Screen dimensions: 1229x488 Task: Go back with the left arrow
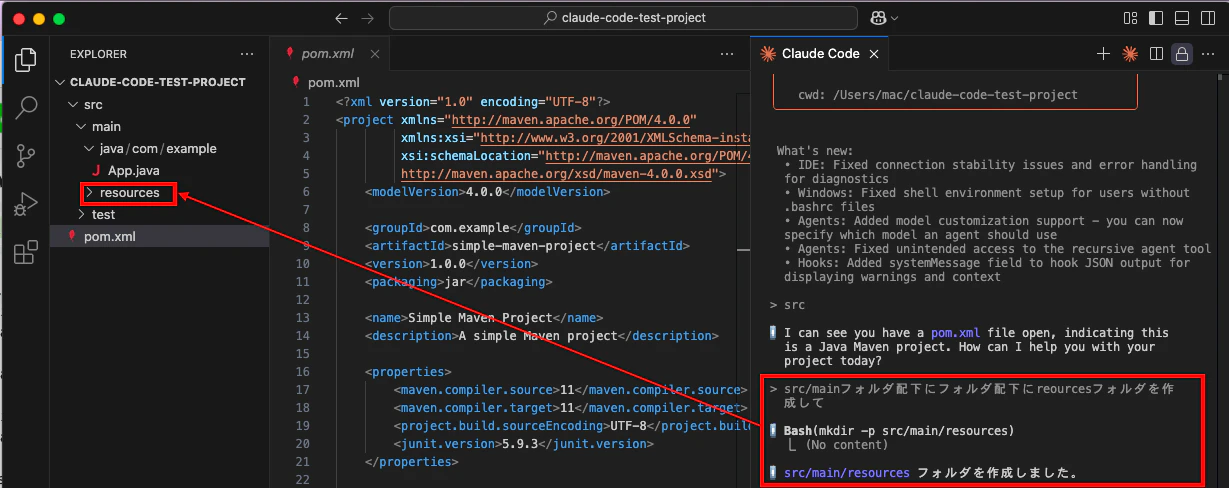pyautogui.click(x=342, y=18)
